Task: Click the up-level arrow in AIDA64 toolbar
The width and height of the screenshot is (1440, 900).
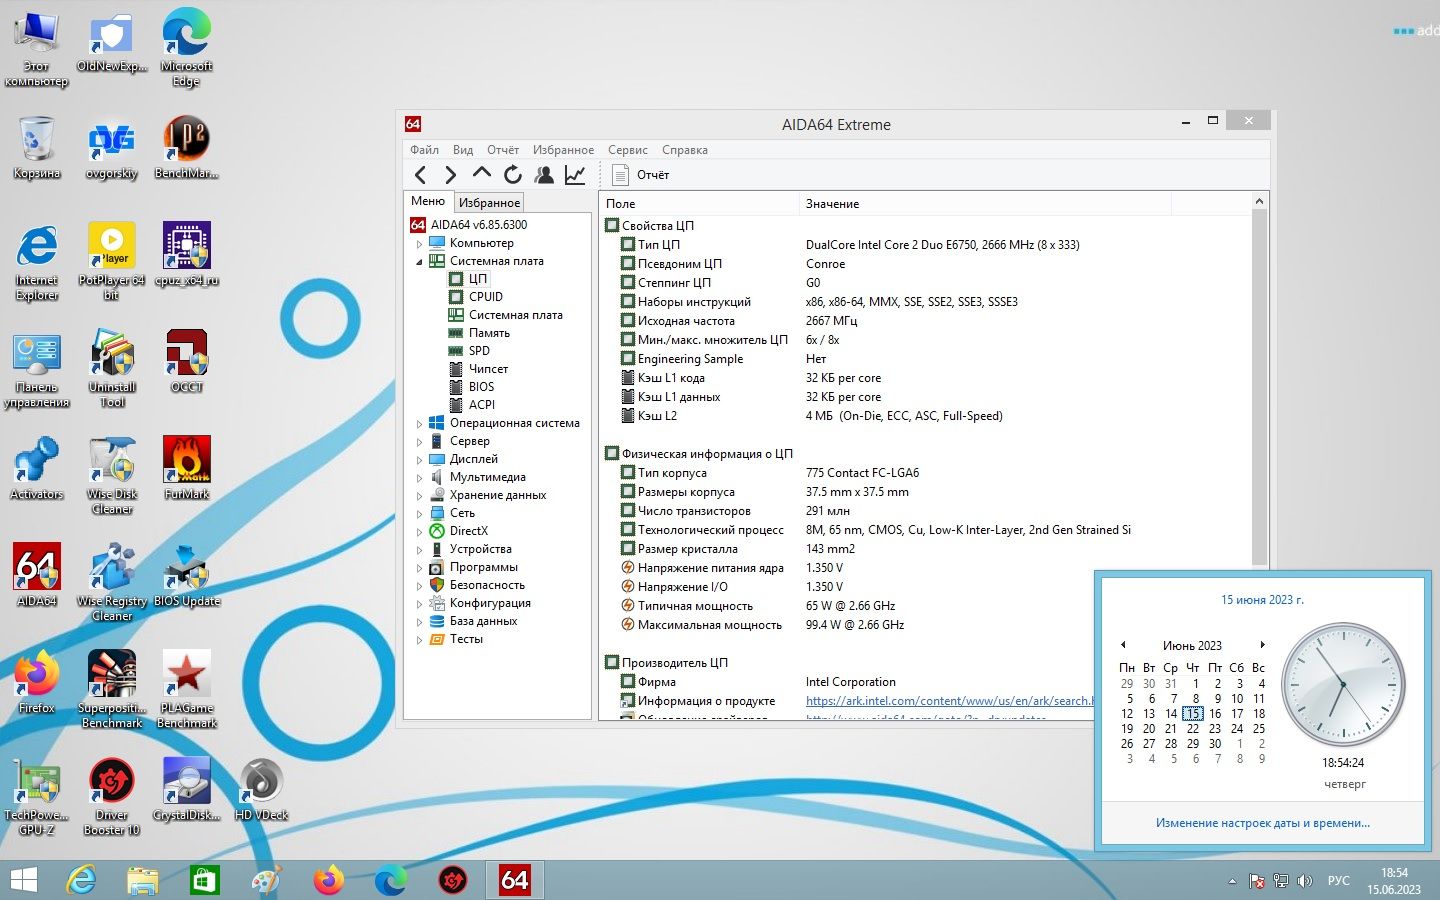Action: [482, 174]
